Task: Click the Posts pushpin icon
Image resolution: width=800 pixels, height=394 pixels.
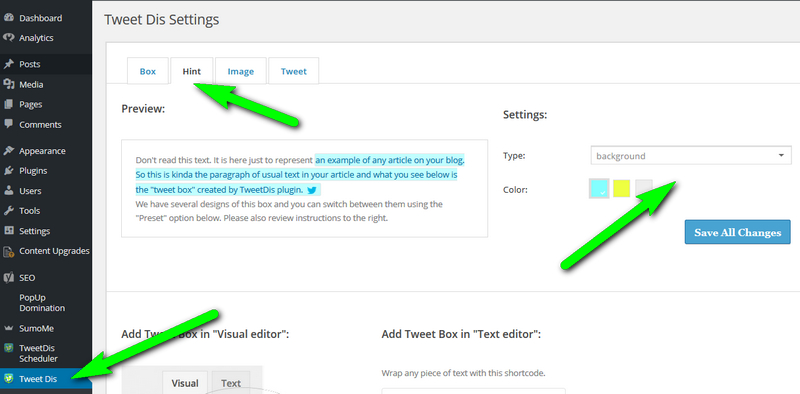Action: click(x=8, y=64)
